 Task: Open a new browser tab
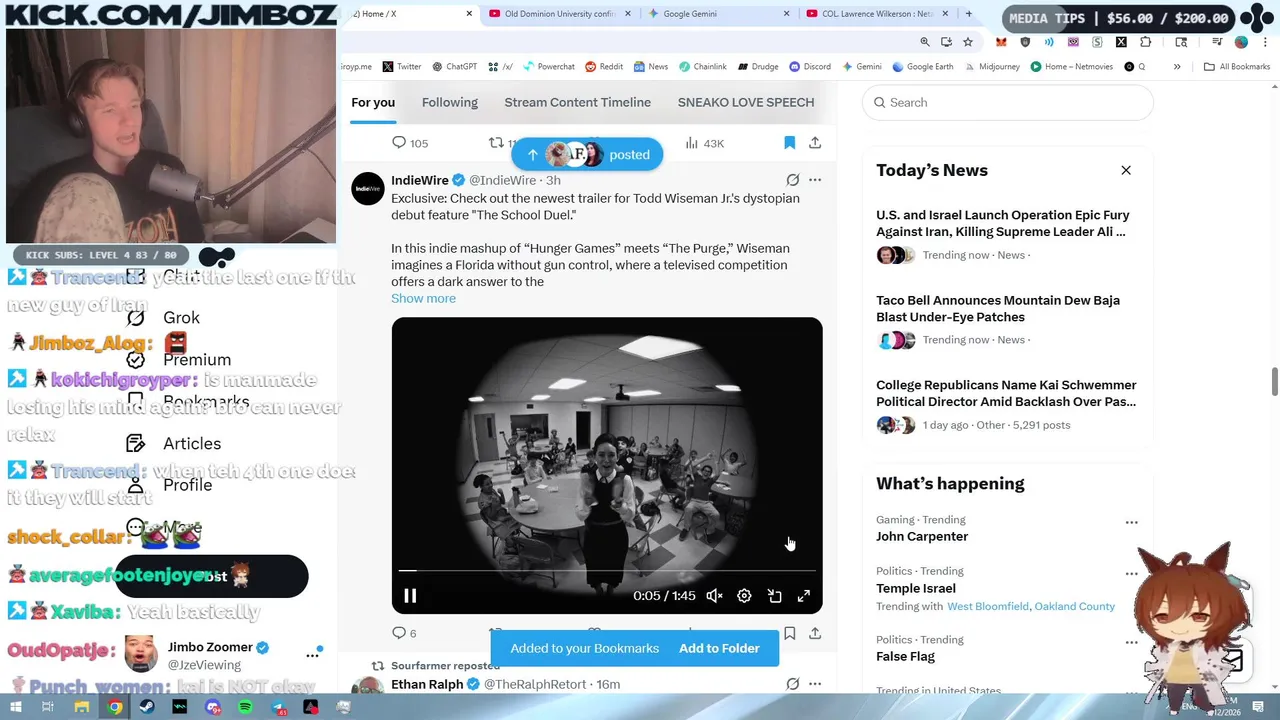[968, 14]
